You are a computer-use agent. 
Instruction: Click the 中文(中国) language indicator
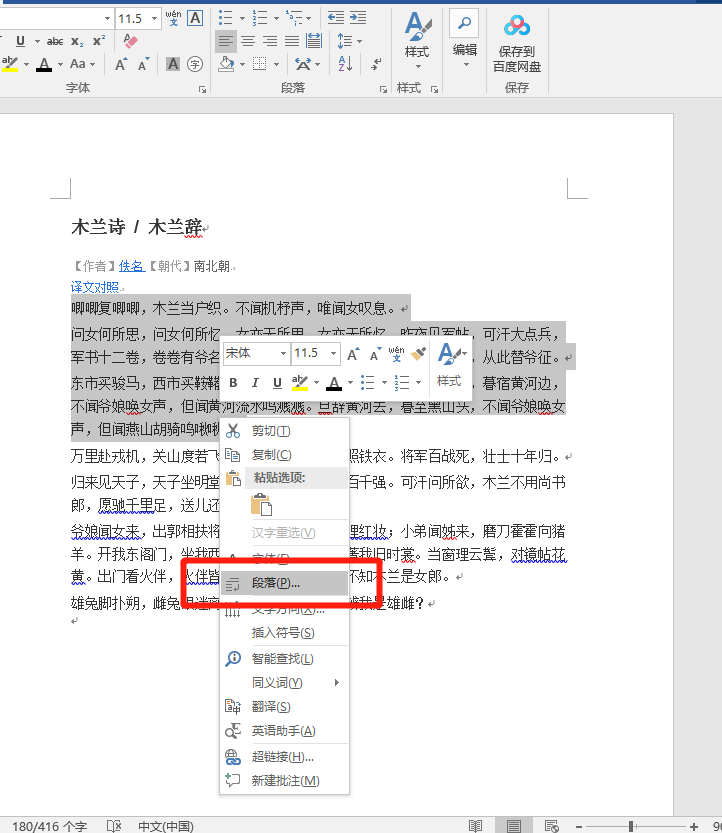pyautogui.click(x=165, y=826)
